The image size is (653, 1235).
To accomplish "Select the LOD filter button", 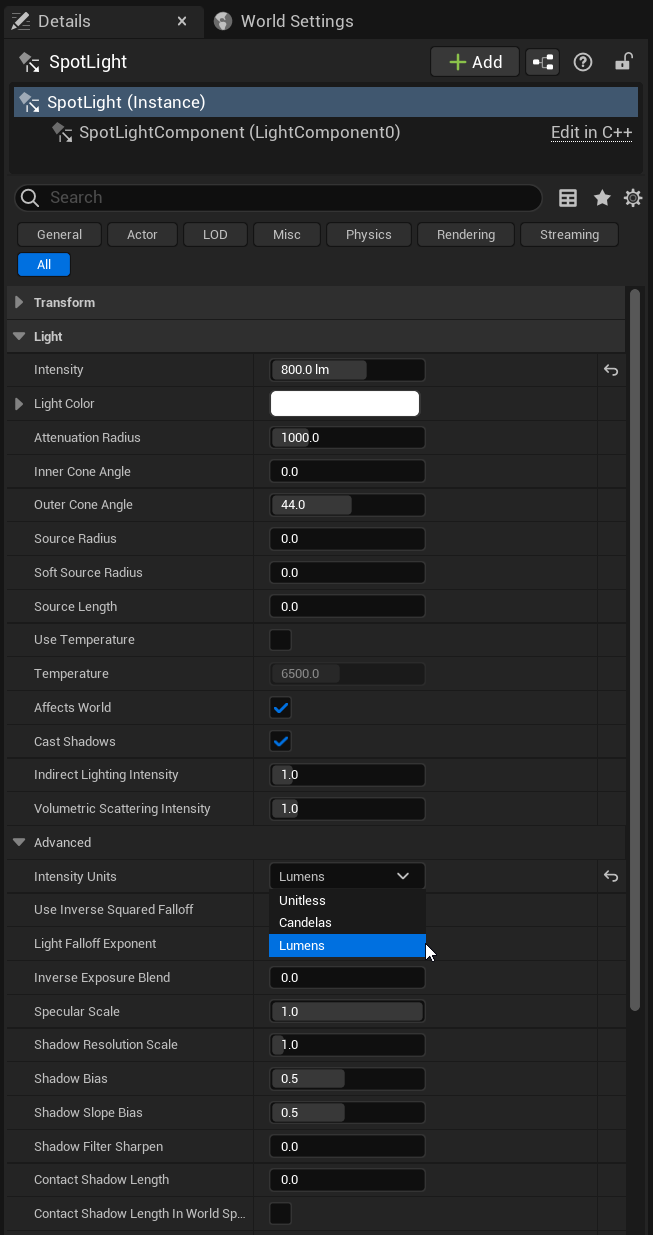I will coord(215,235).
